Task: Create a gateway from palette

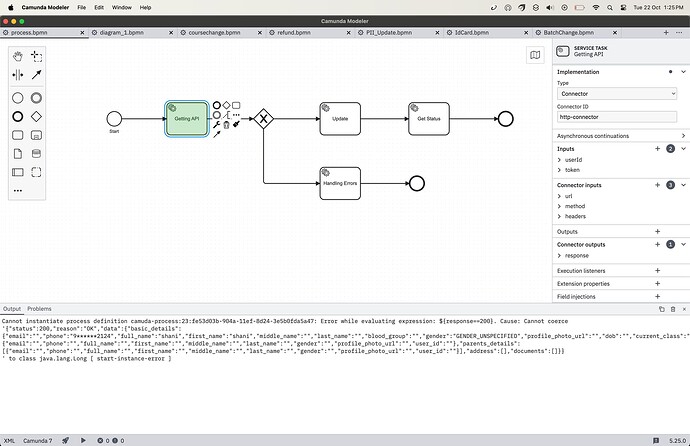Action: pyautogui.click(x=37, y=117)
